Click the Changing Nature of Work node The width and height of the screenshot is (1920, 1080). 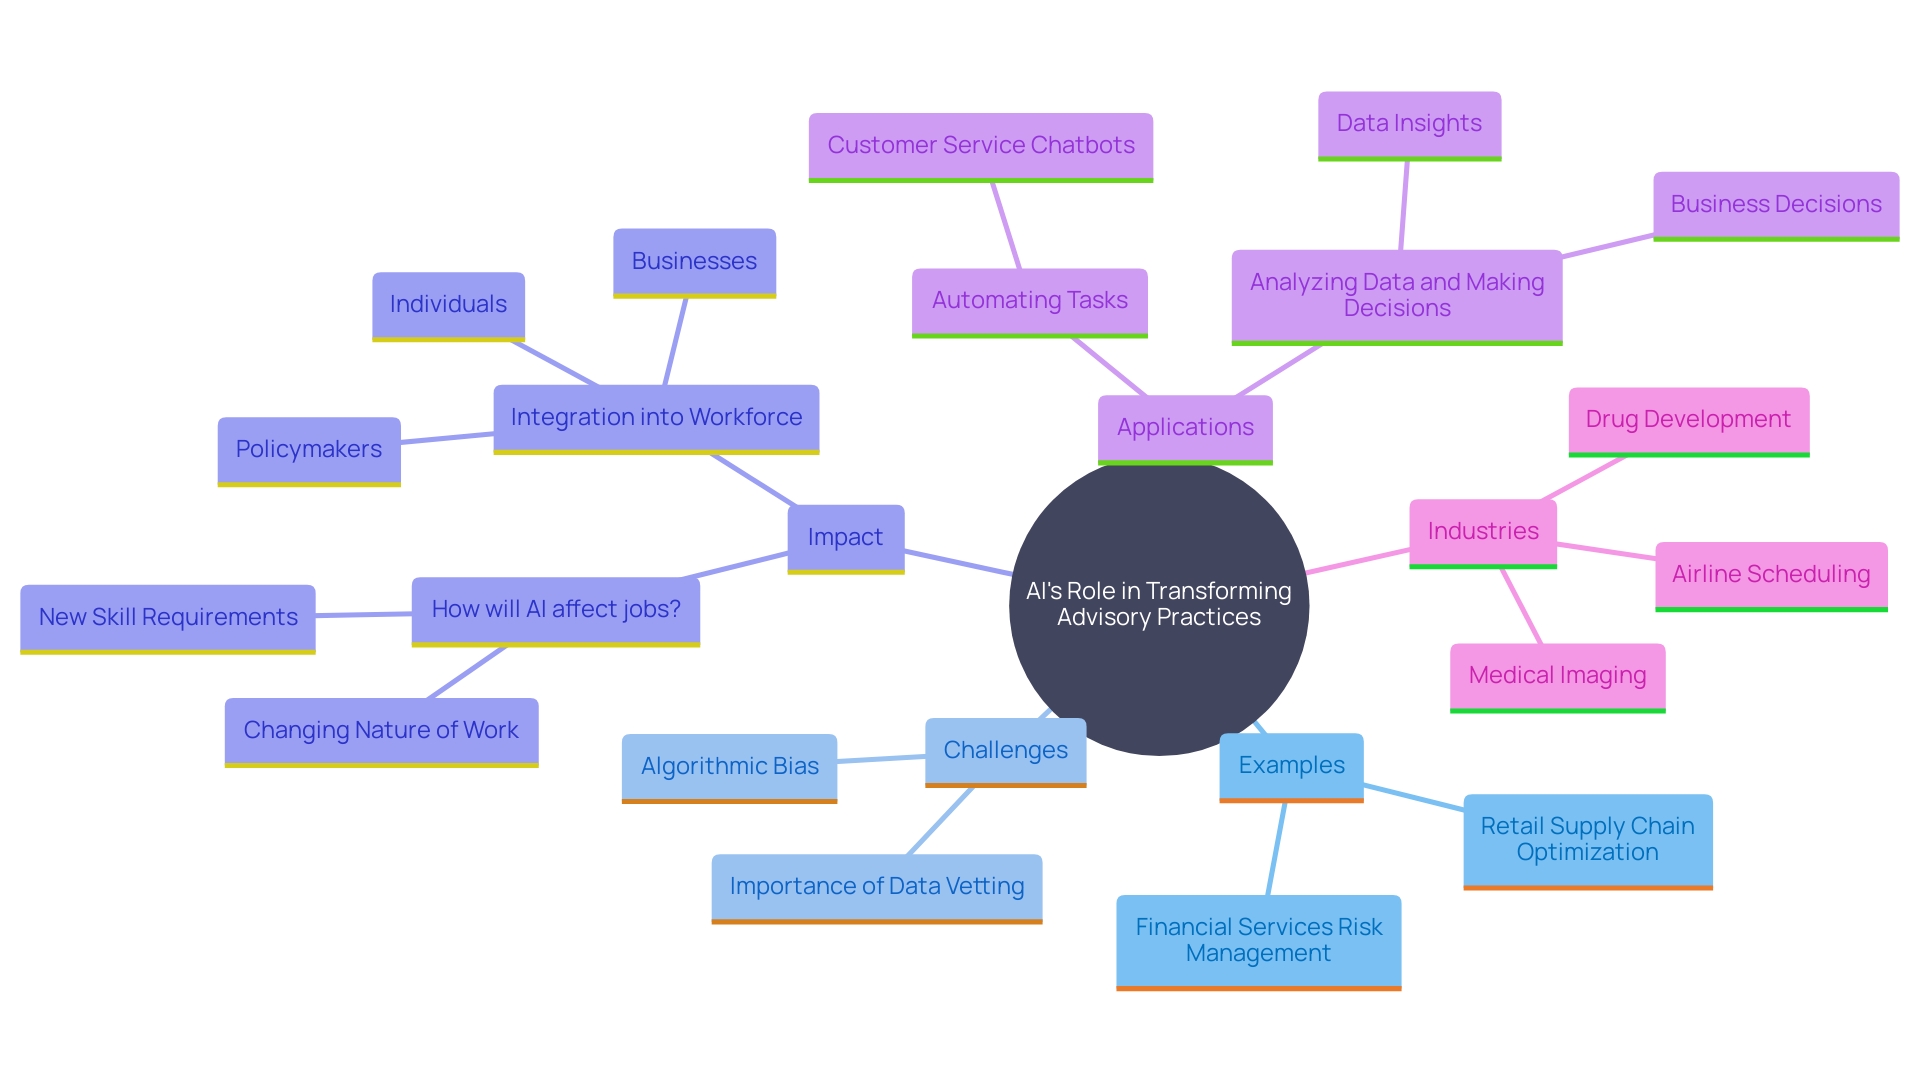(382, 712)
